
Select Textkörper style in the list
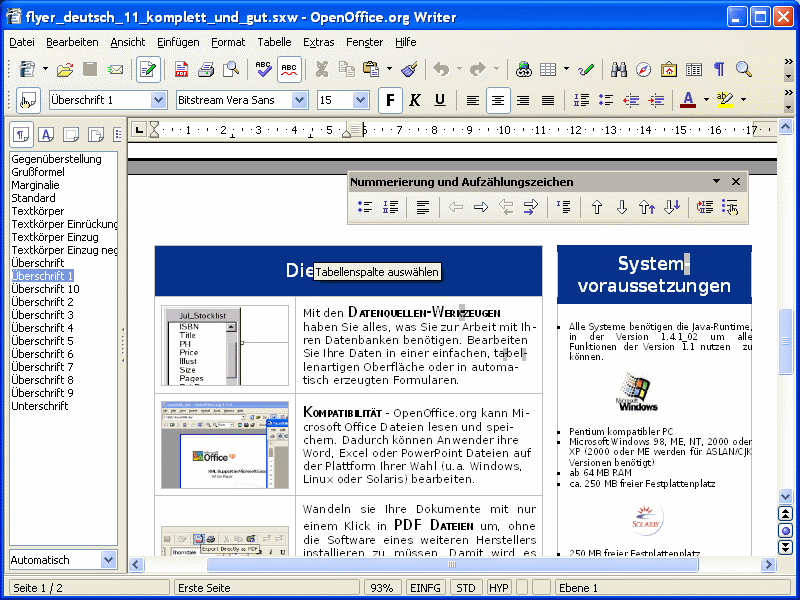tap(38, 211)
